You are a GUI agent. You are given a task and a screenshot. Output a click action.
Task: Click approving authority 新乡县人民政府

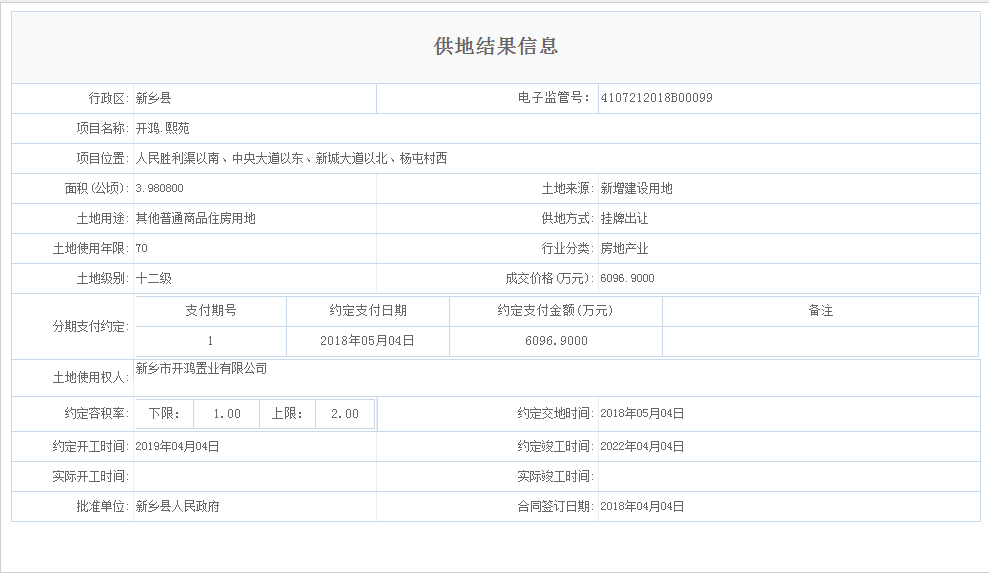click(177, 506)
